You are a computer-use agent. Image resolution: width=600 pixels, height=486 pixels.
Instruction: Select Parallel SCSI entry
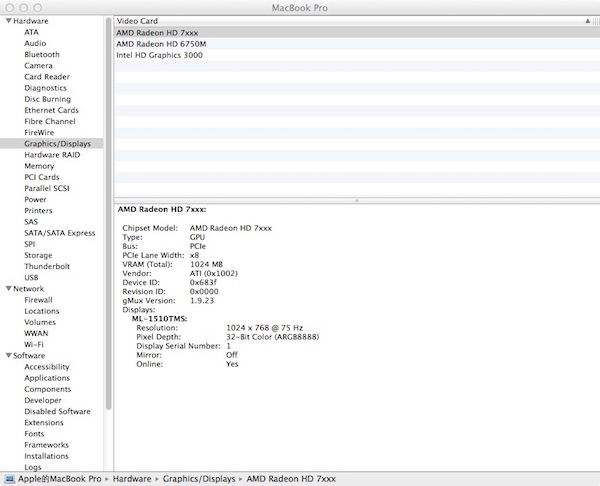[x=47, y=188]
